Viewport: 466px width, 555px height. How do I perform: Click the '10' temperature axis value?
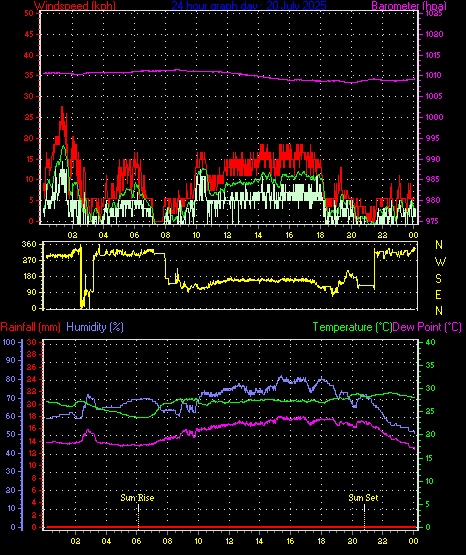tap(430, 481)
